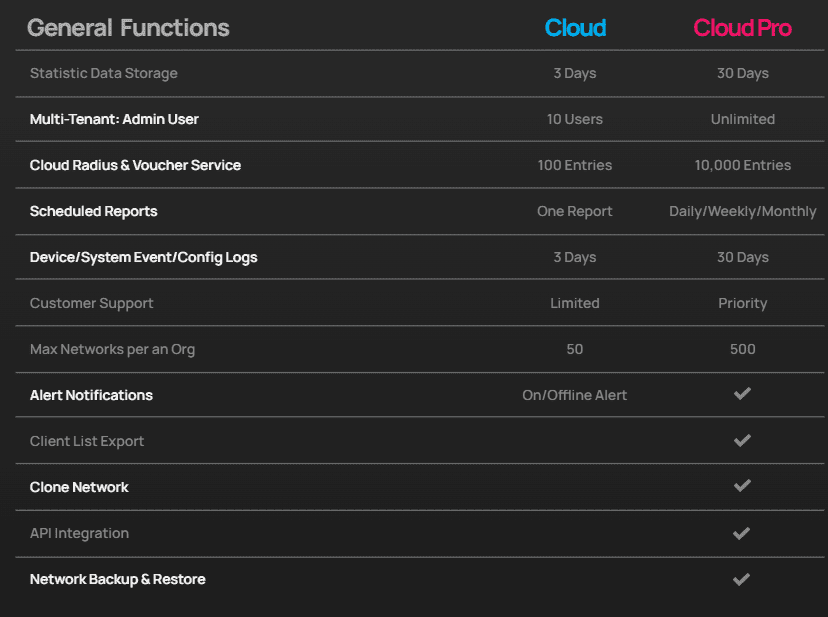Click the Cloud Pro checkmark for Client List Export
Screen dimensions: 828x617
pyautogui.click(x=742, y=440)
